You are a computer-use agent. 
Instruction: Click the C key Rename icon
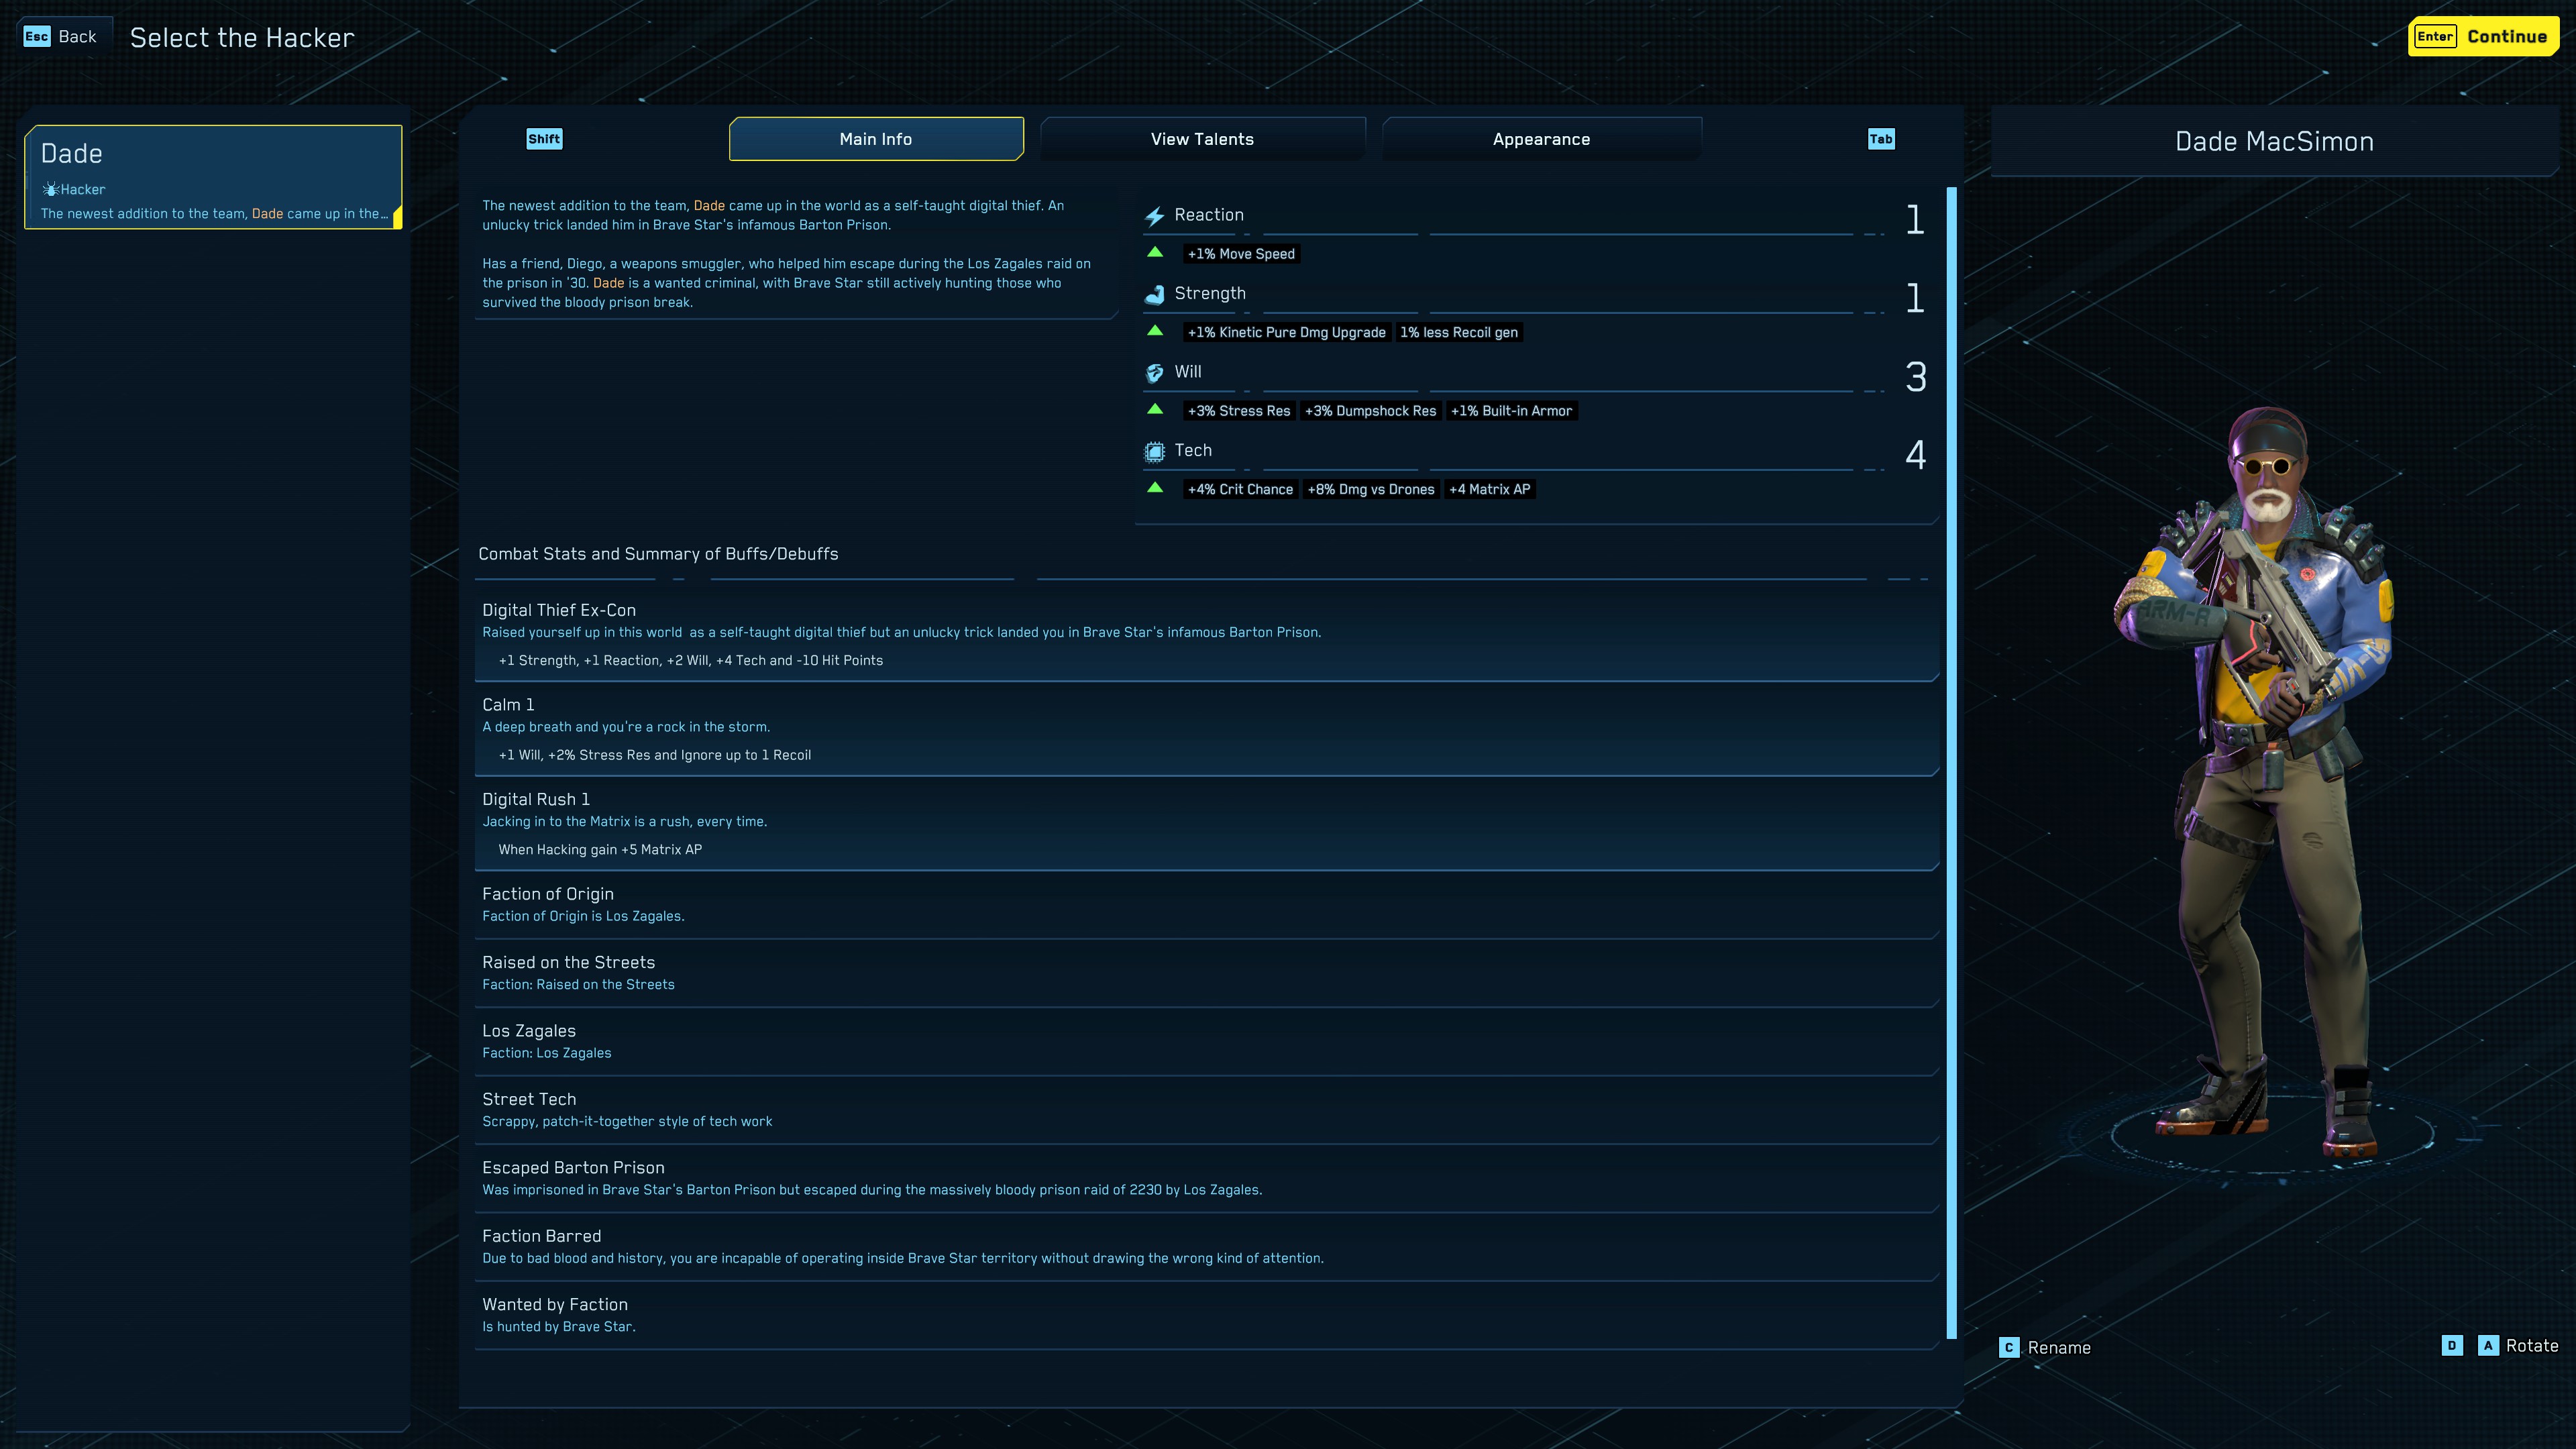[2008, 1347]
